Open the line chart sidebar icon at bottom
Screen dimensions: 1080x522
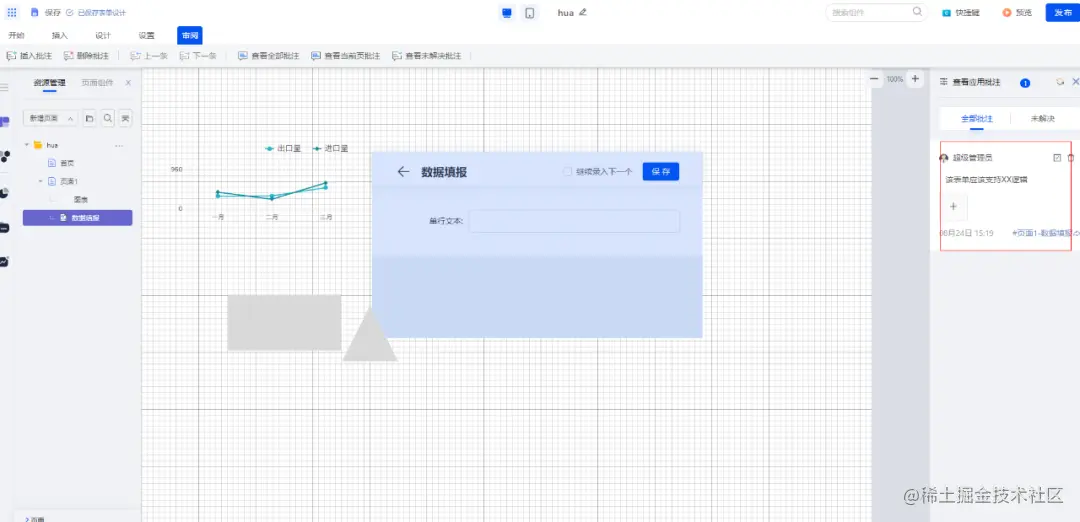(4, 262)
